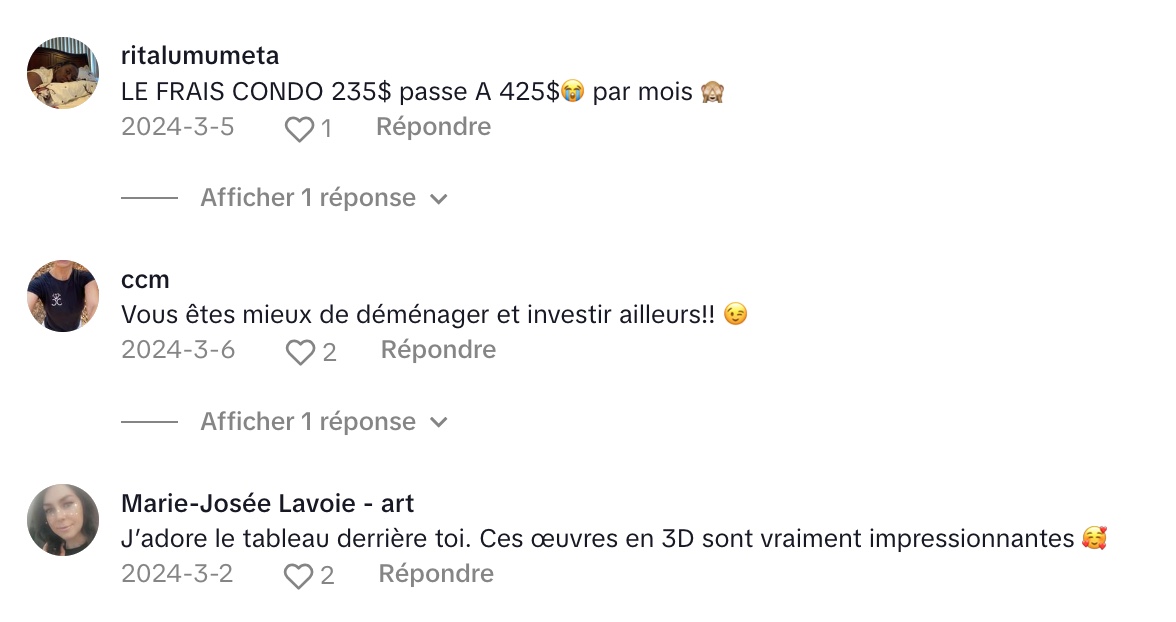The width and height of the screenshot is (1176, 622).
Task: Open the ritalumumeta username link
Action: point(200,55)
